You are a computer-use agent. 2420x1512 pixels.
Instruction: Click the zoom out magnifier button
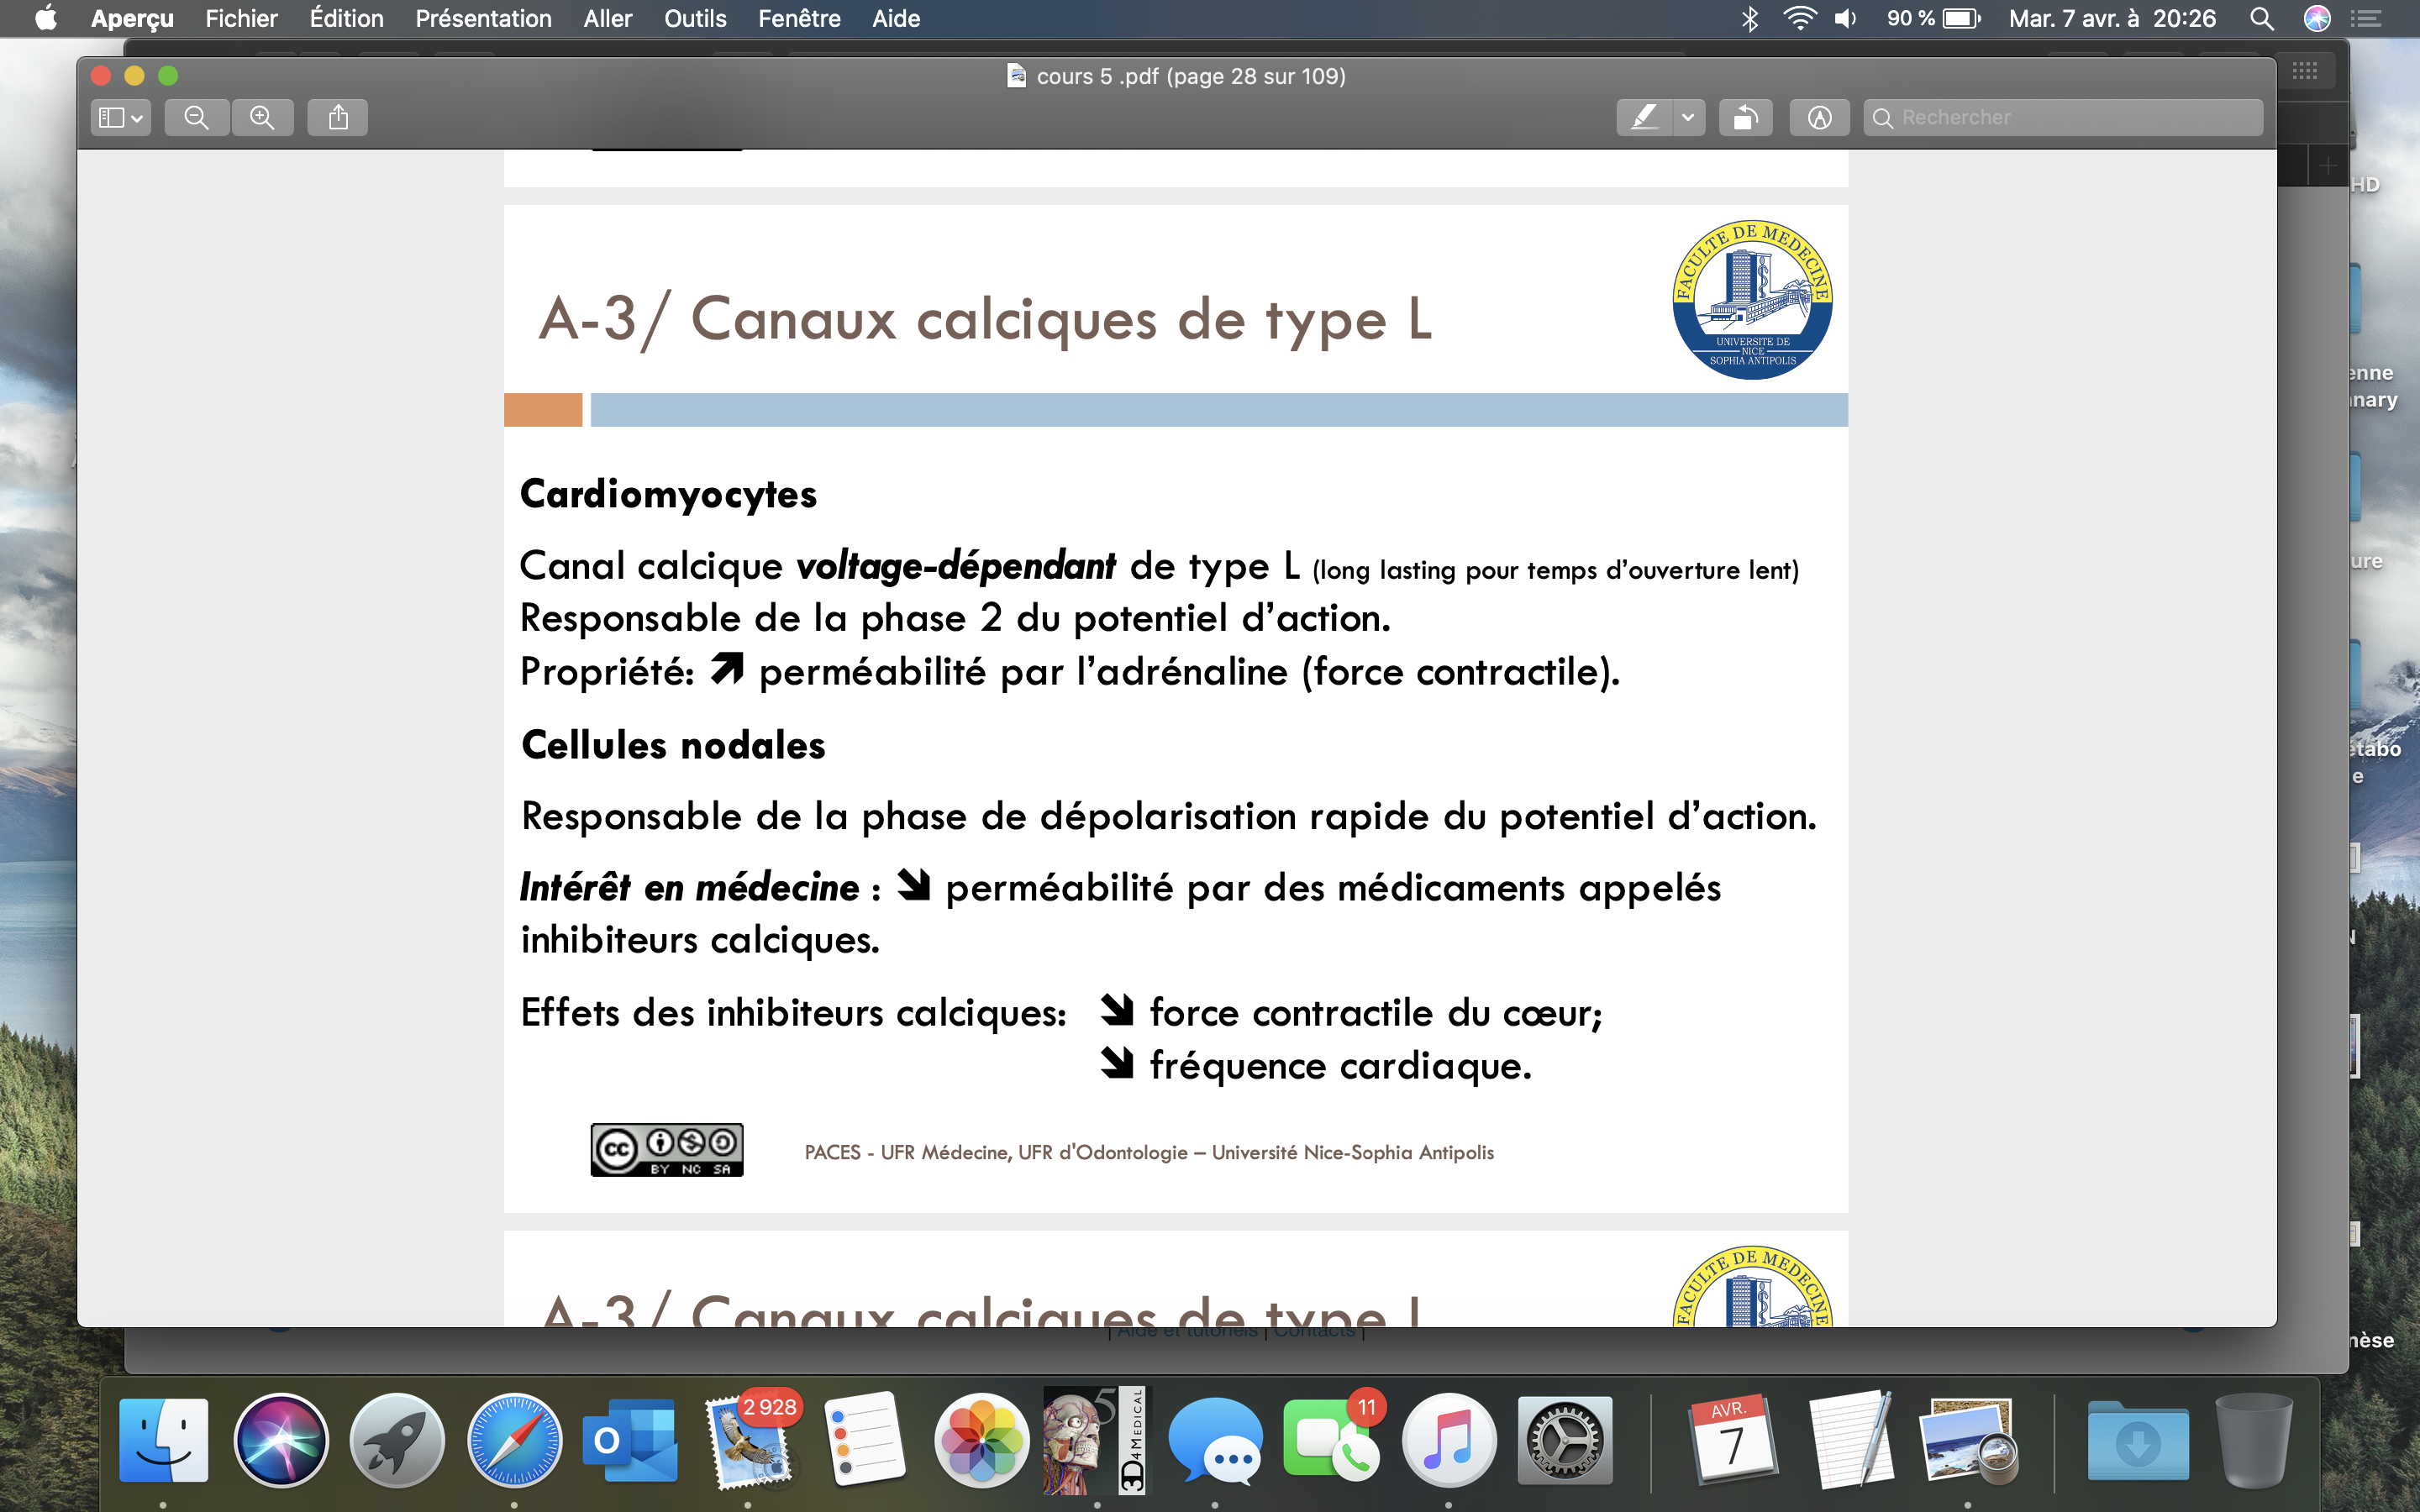pos(197,118)
